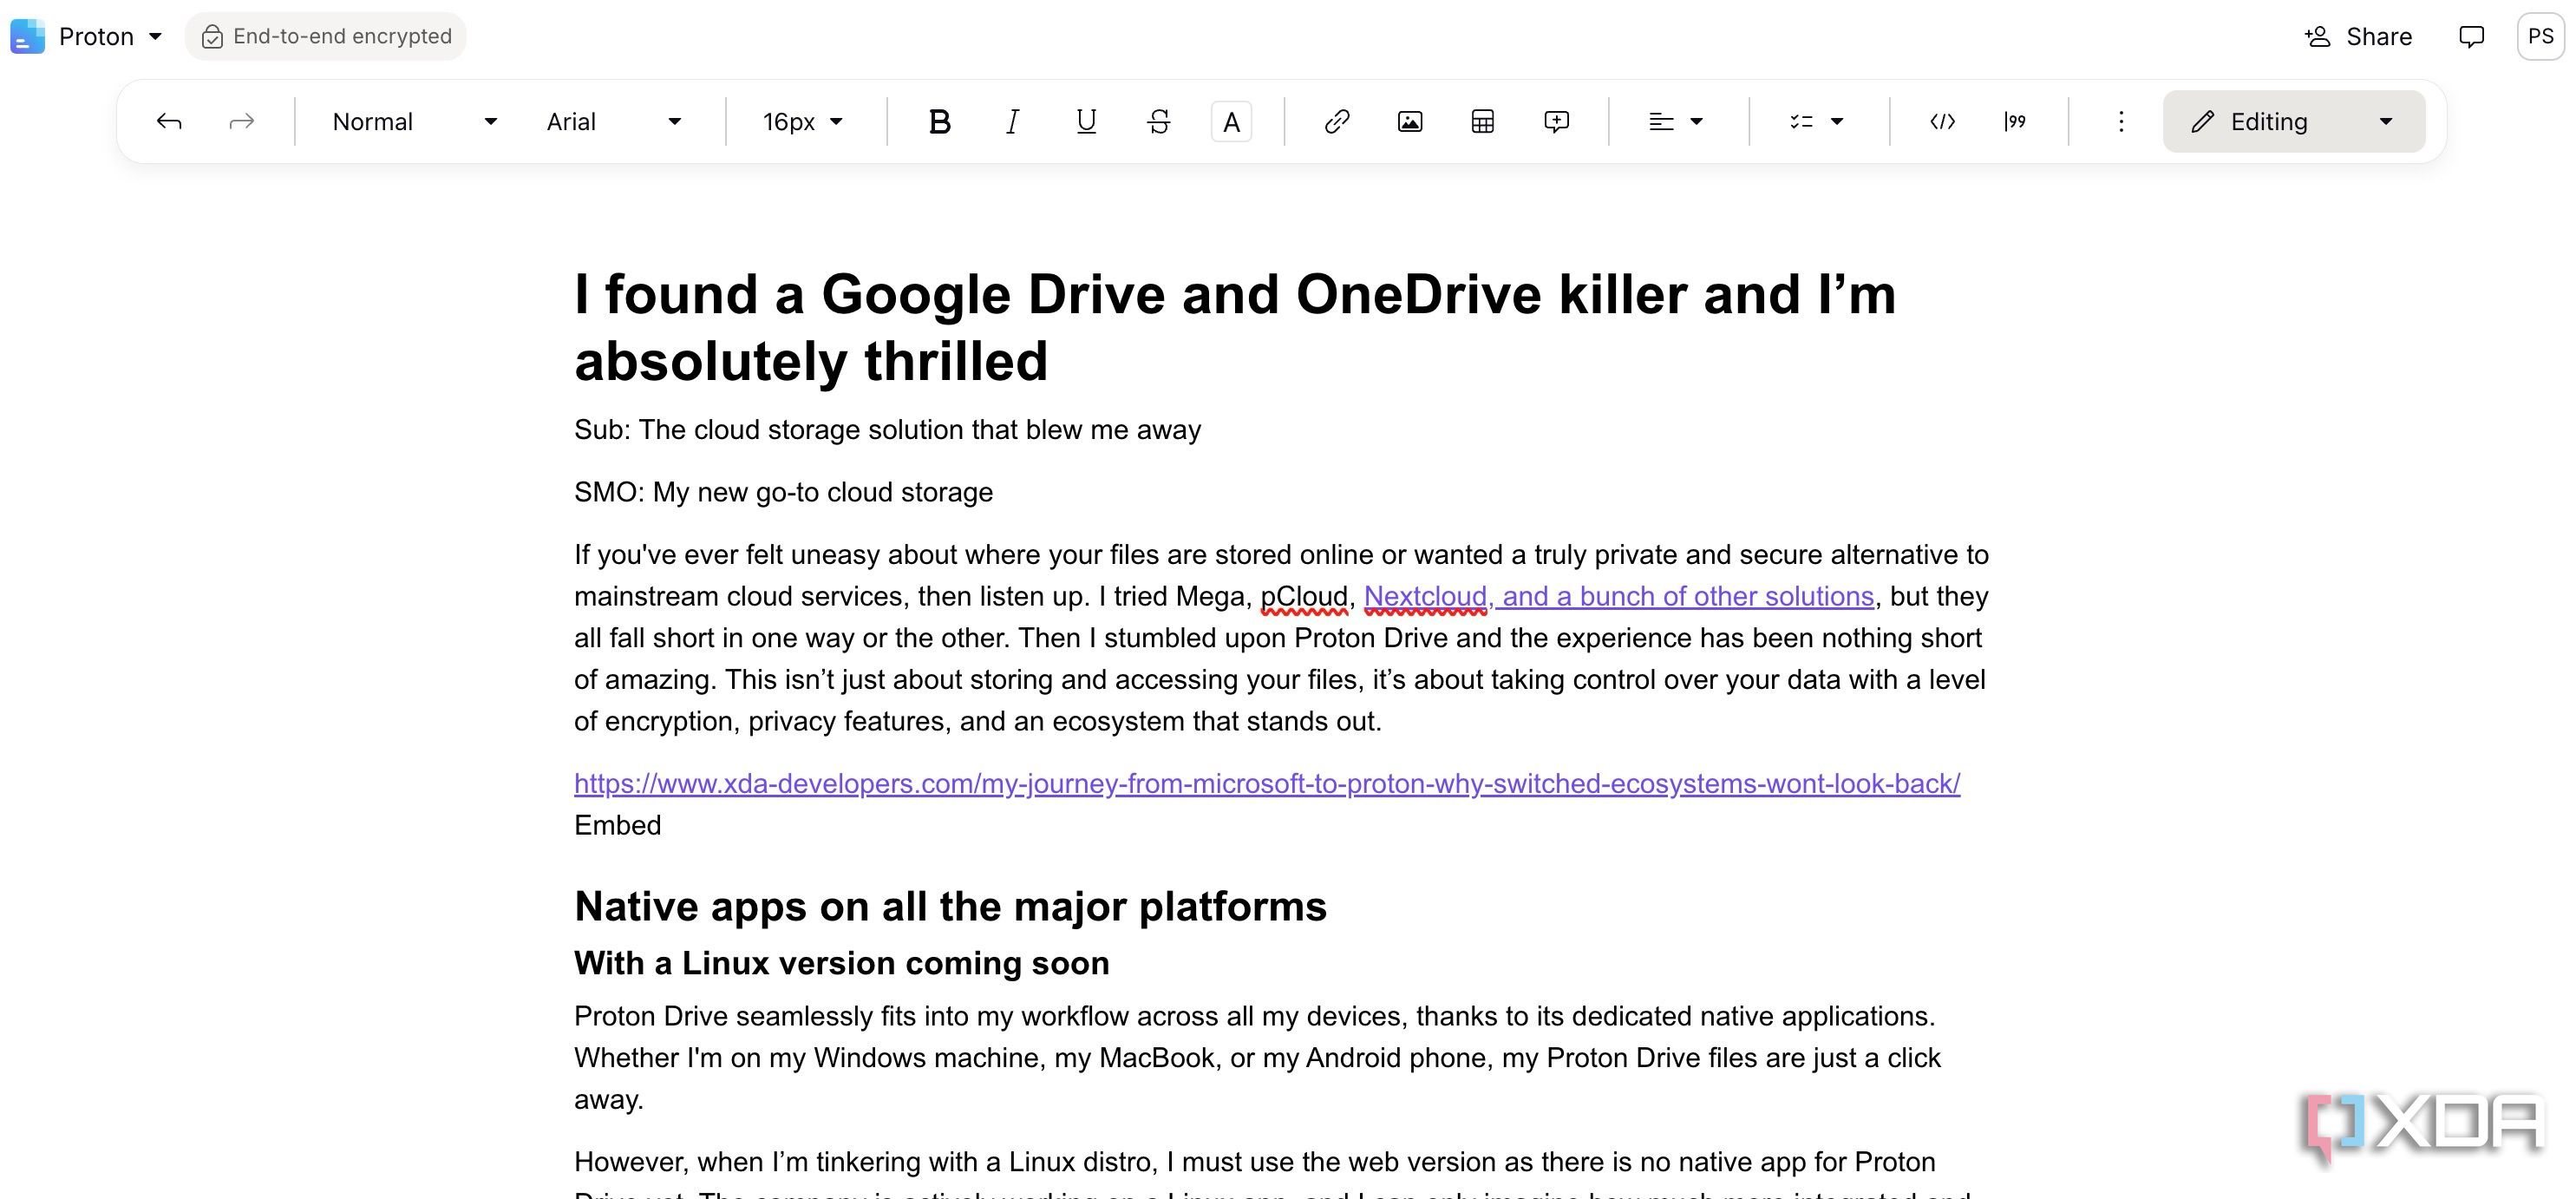Click the redo arrow icon
This screenshot has height=1199, width=2576.
click(x=241, y=122)
